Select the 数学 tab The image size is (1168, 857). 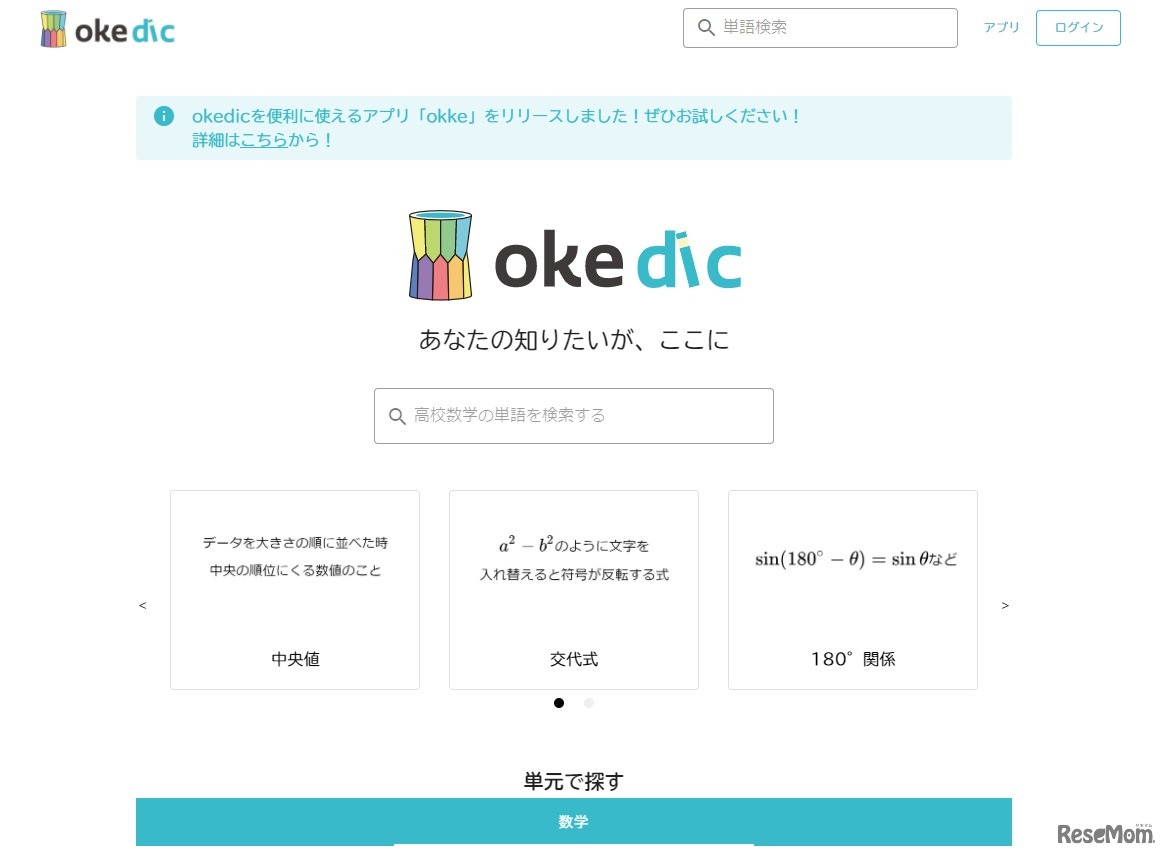tap(574, 821)
